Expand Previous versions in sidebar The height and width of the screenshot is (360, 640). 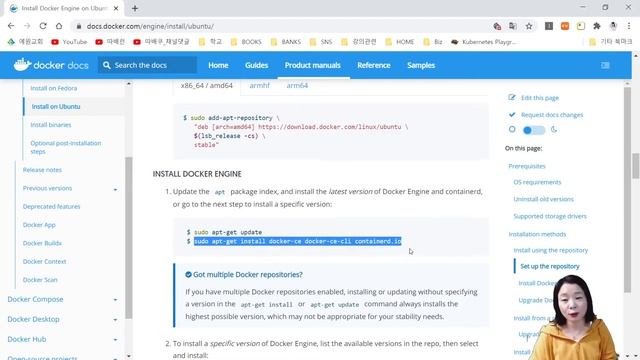[x=115, y=189]
